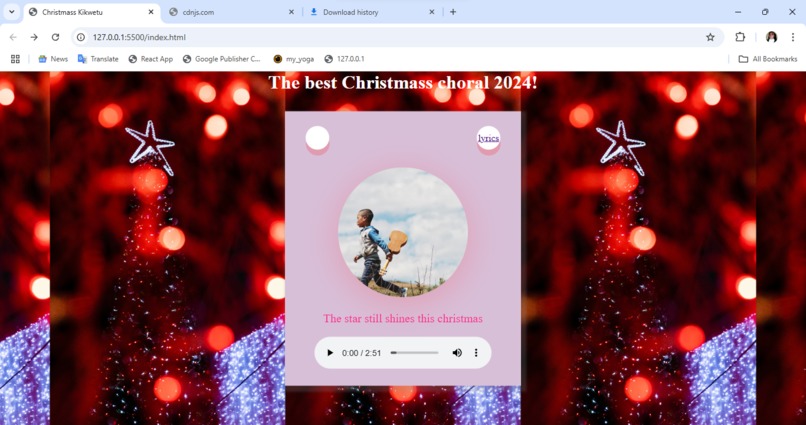The image size is (806, 425).
Task: Close the cdnjs.com tab
Action: coord(291,12)
